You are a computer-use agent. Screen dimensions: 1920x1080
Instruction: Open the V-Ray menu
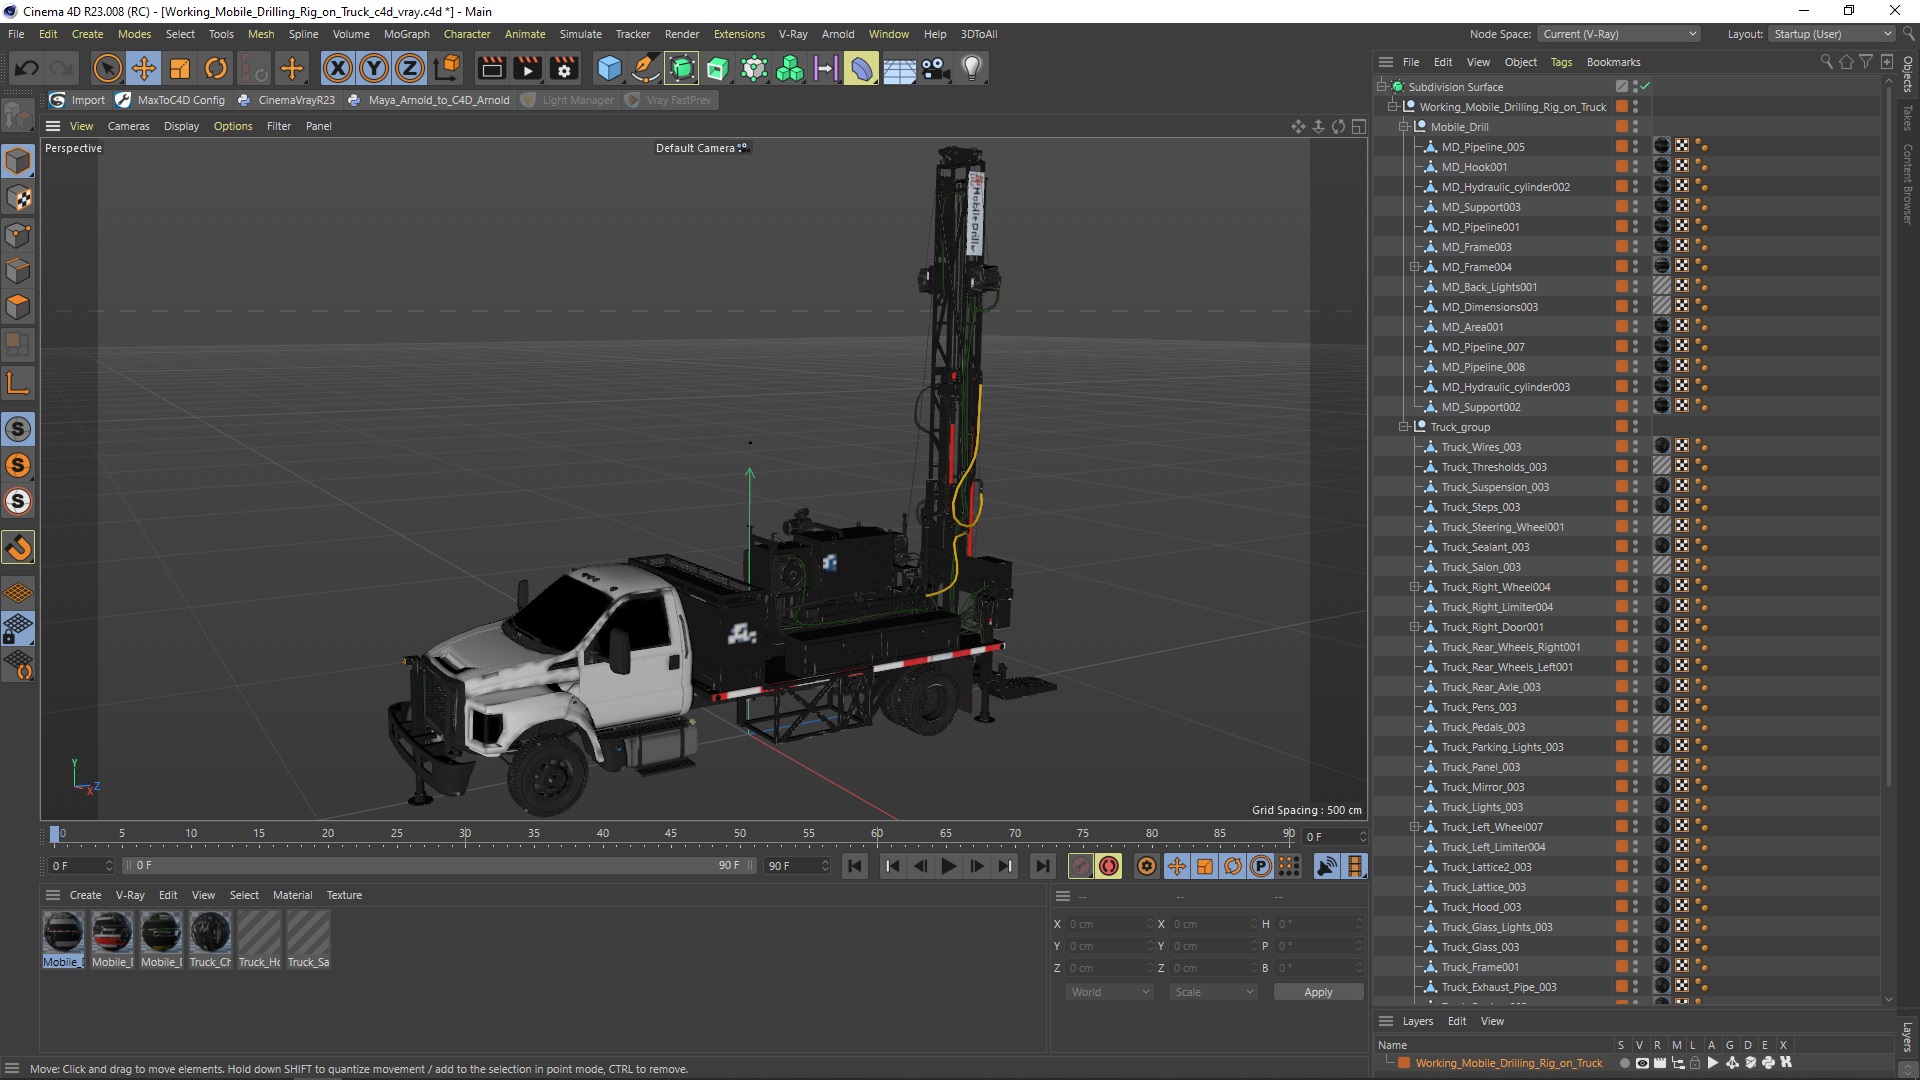coord(792,34)
